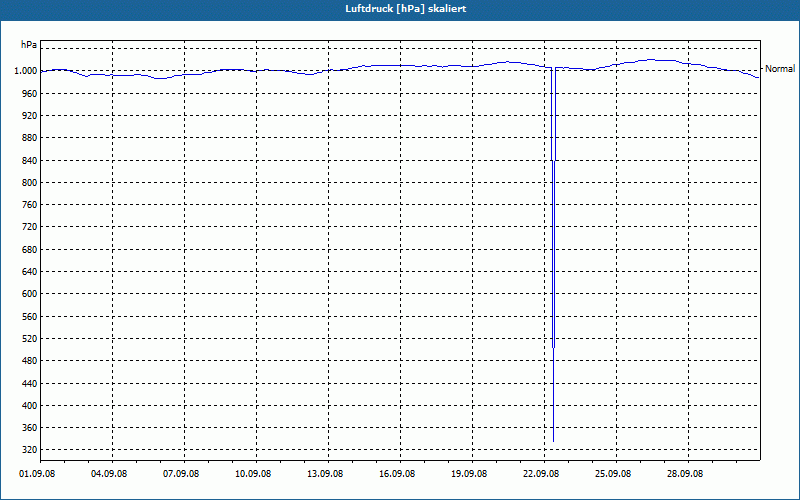800x500 pixels.
Task: Click the 01.09.08 date label
Action: pos(37,474)
